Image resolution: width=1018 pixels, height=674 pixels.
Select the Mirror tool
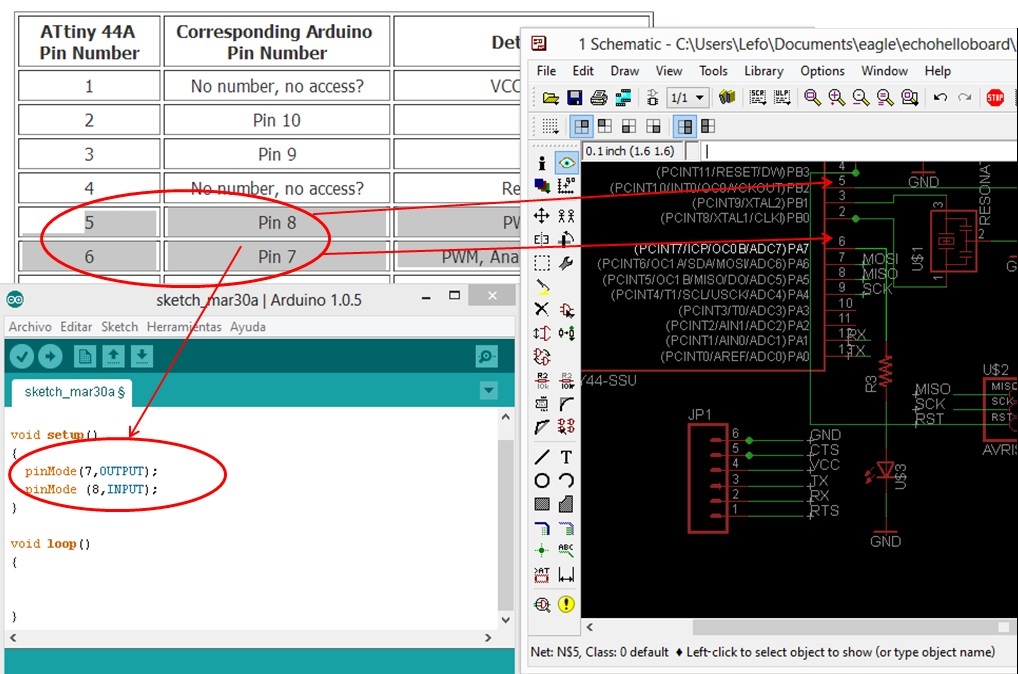coord(541,240)
